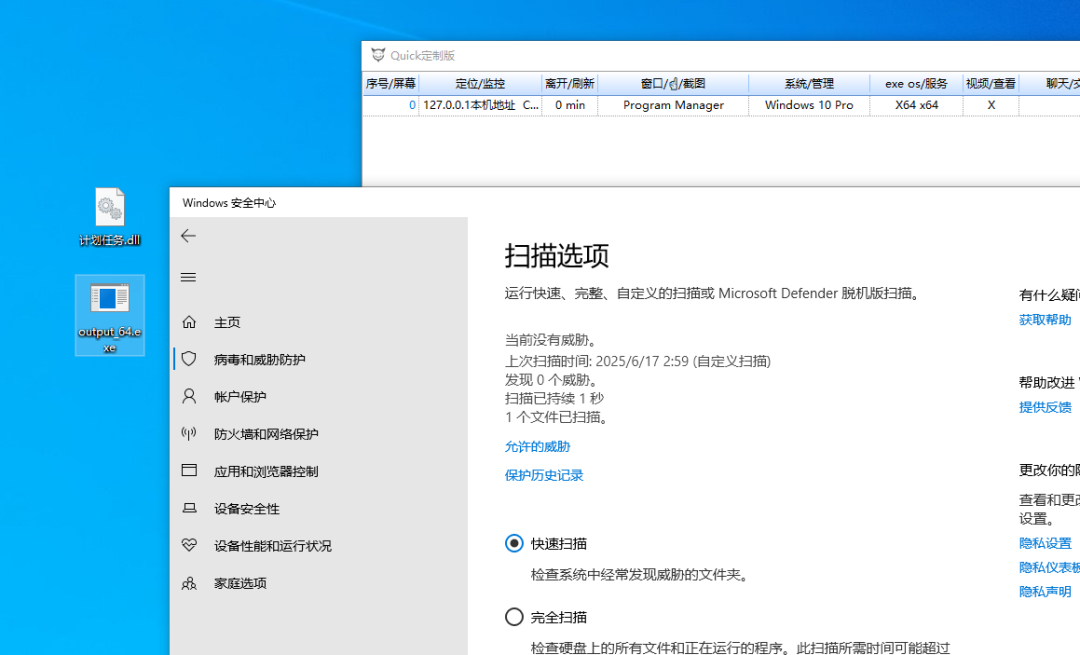Screen dimensions: 1080x655
Task: Select the output_64.exe desktop icon
Action: pos(110,315)
